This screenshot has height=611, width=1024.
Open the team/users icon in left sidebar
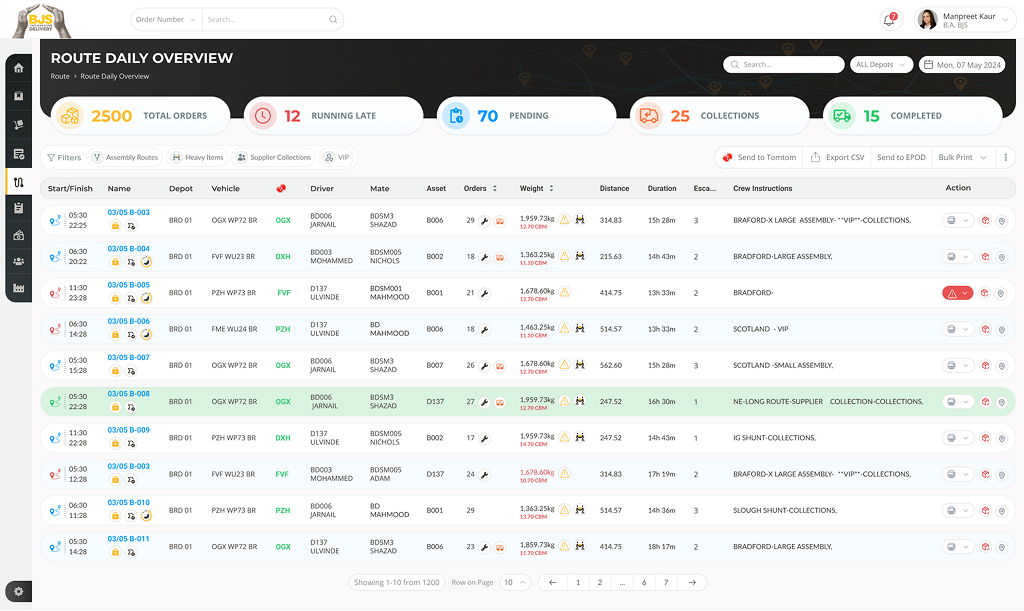pos(18,261)
